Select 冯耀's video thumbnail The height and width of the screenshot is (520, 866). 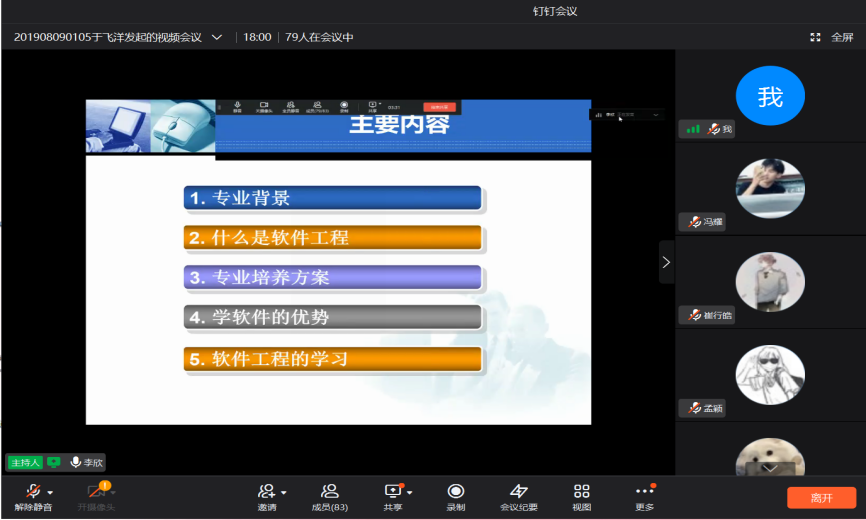click(770, 188)
